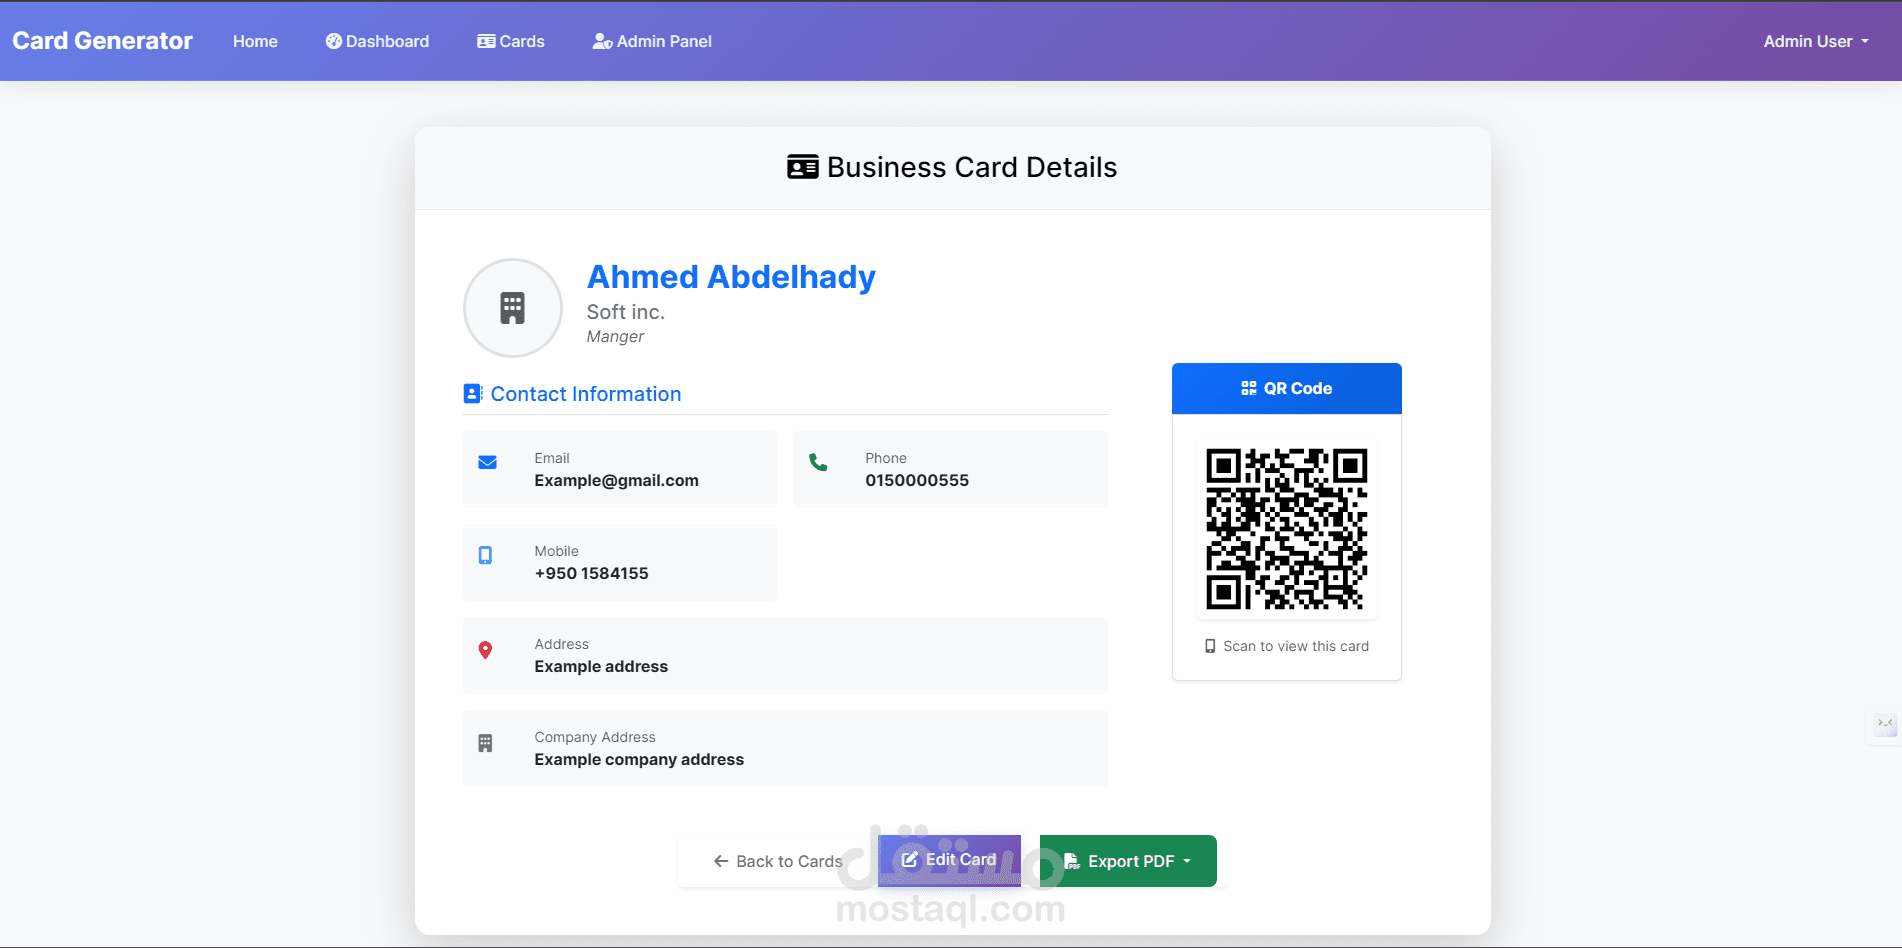Go to the Dashboard menu item

pos(377,41)
